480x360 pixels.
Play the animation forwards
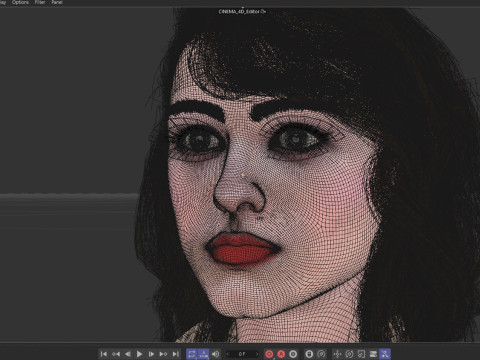(x=140, y=354)
